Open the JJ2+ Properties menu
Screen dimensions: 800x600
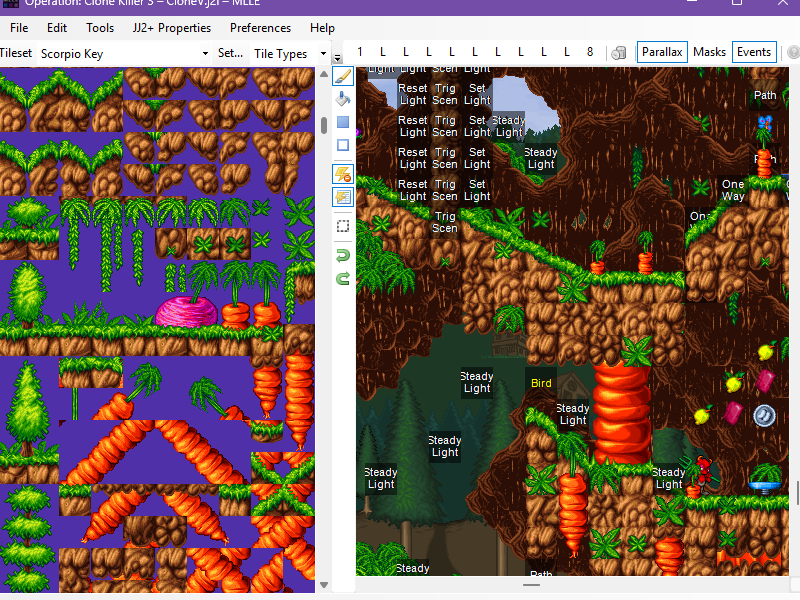pyautogui.click(x=172, y=28)
